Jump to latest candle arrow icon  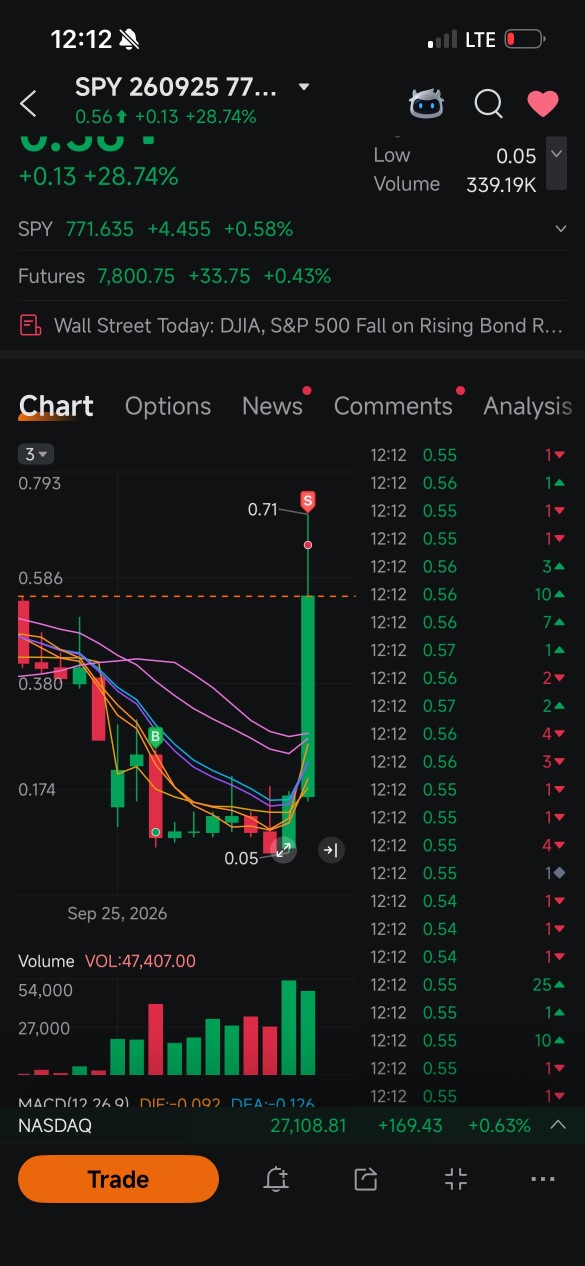click(x=331, y=850)
